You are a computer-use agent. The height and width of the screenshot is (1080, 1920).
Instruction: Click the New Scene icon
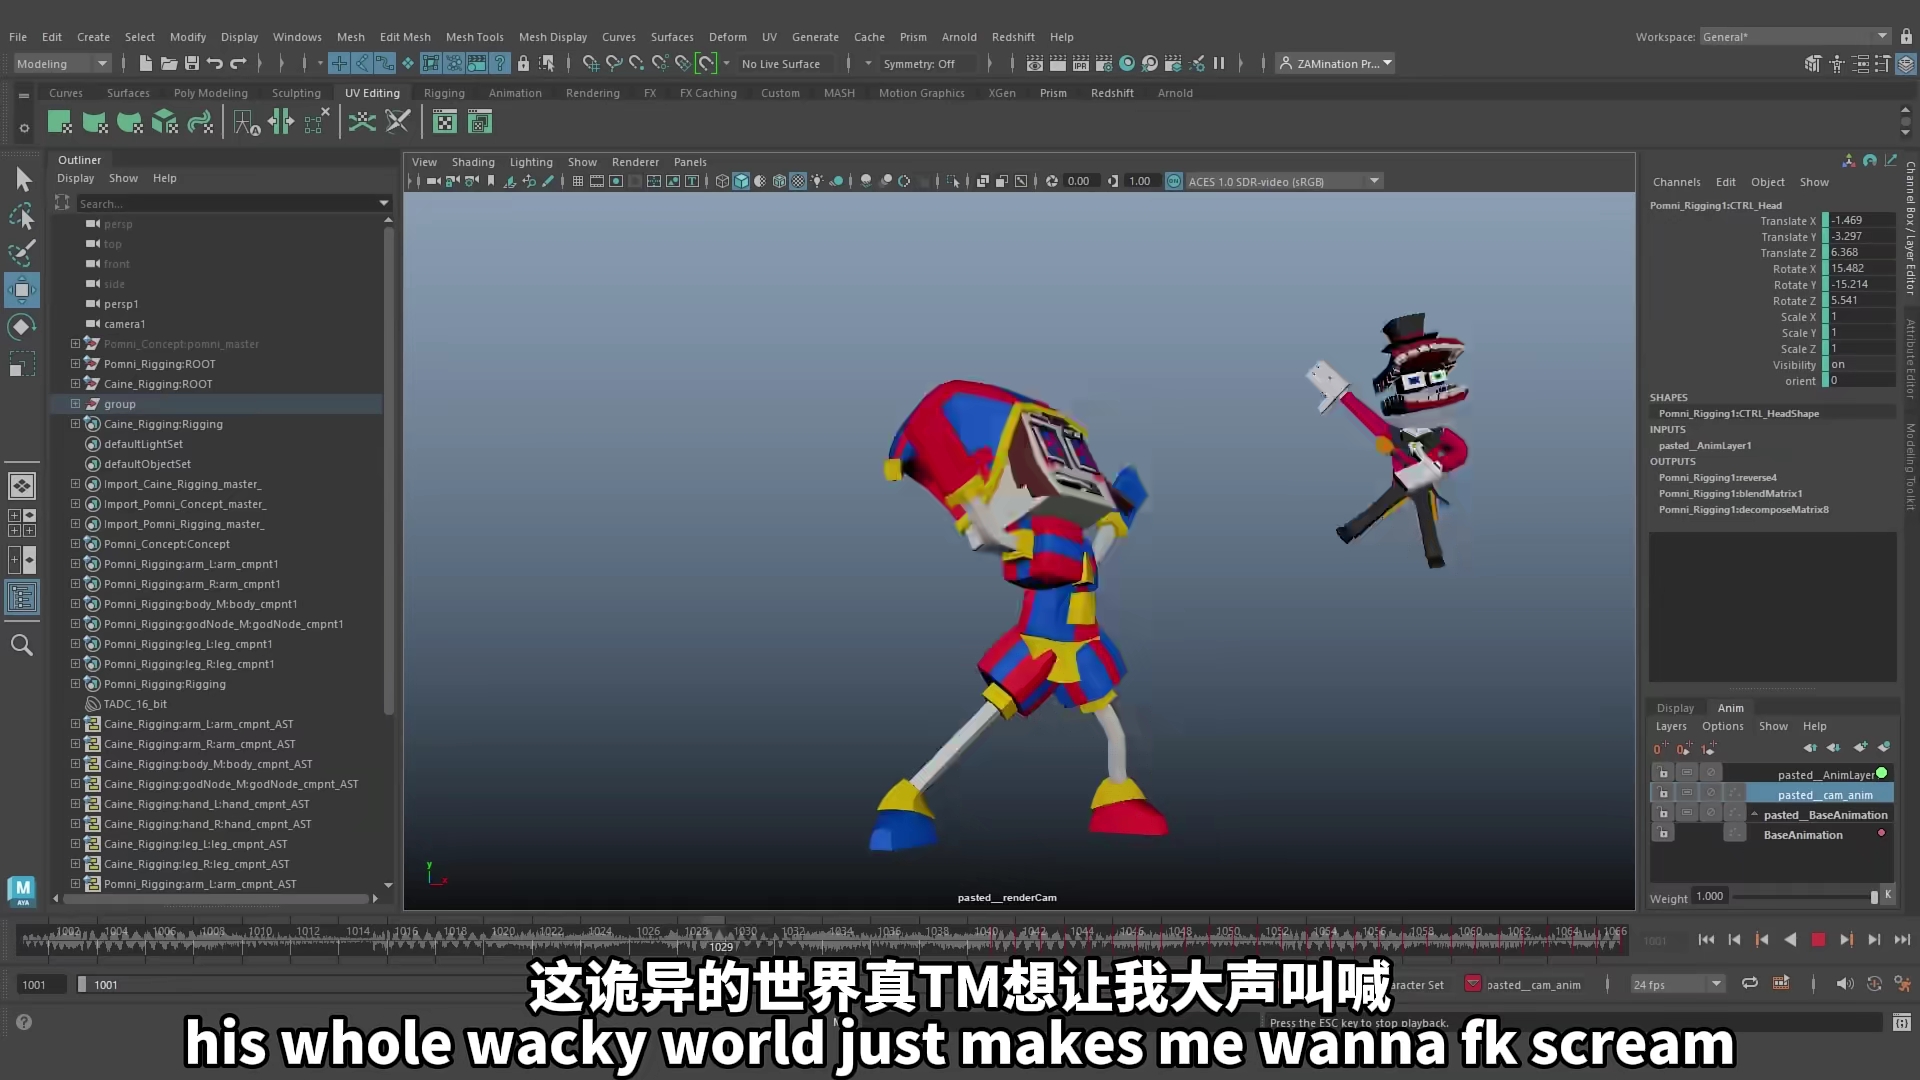[x=145, y=63]
